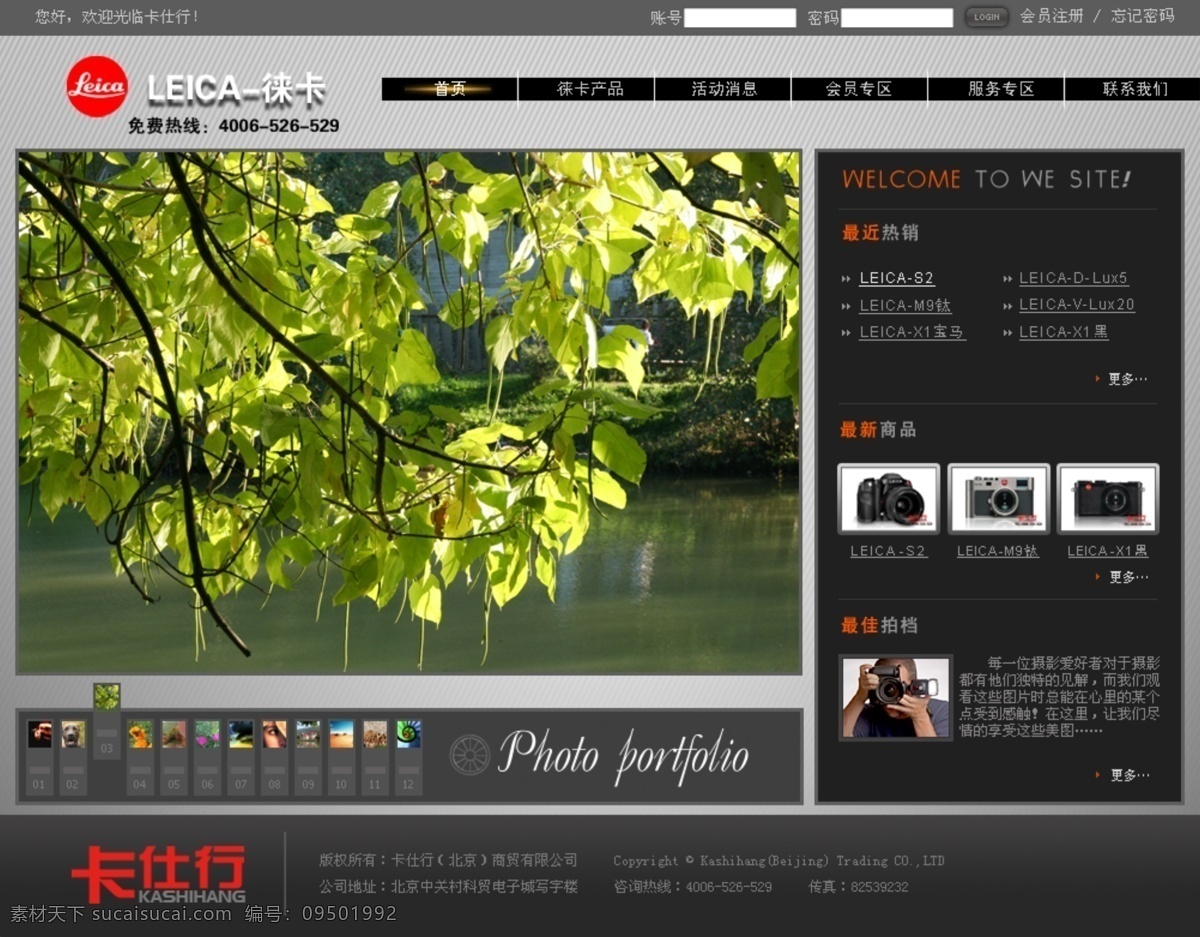
Task: Click the lens wheel icon beside Photo portfolio
Action: point(470,755)
